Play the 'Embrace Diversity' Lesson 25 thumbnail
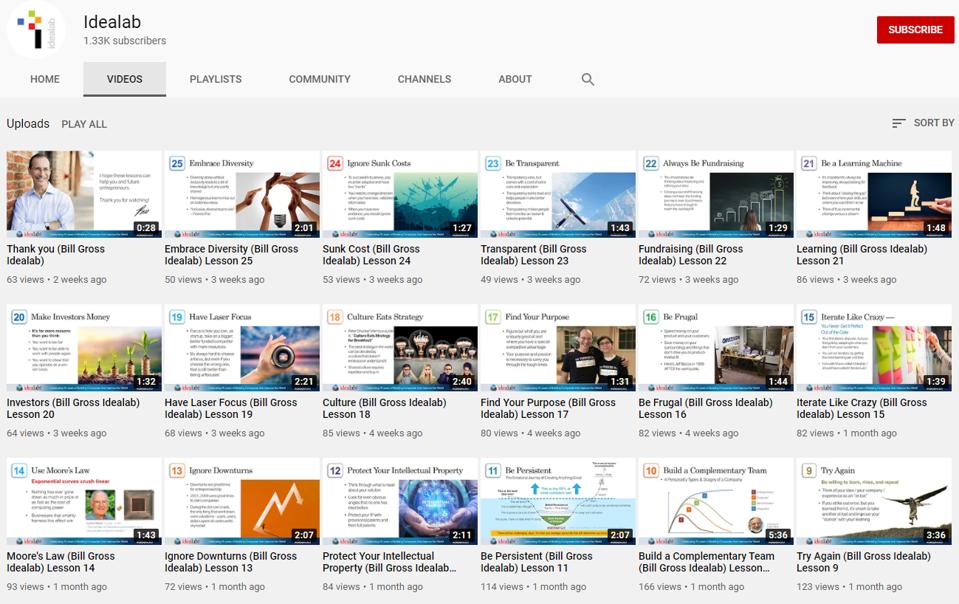This screenshot has width=959, height=604. (x=242, y=190)
